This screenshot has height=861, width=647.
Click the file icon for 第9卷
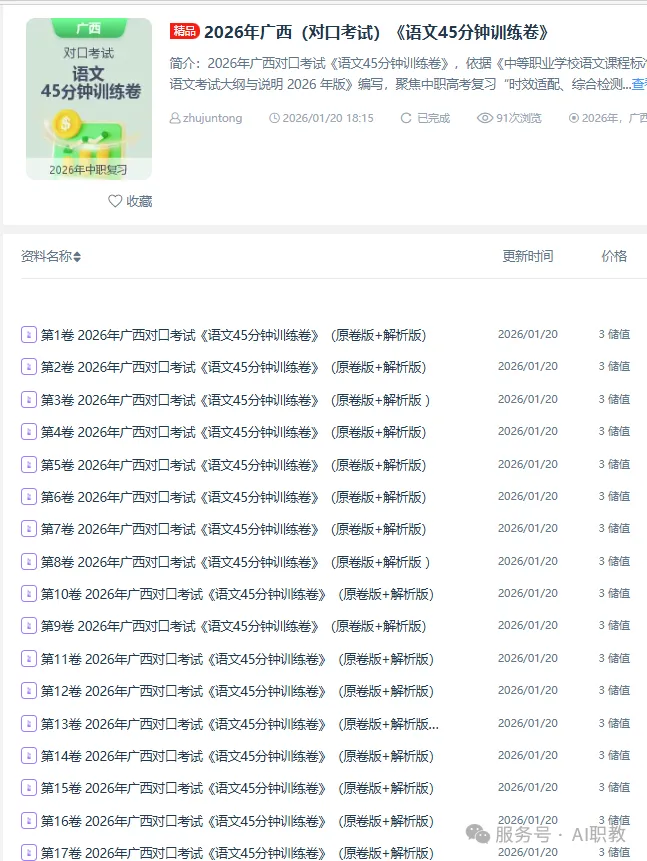(x=29, y=625)
